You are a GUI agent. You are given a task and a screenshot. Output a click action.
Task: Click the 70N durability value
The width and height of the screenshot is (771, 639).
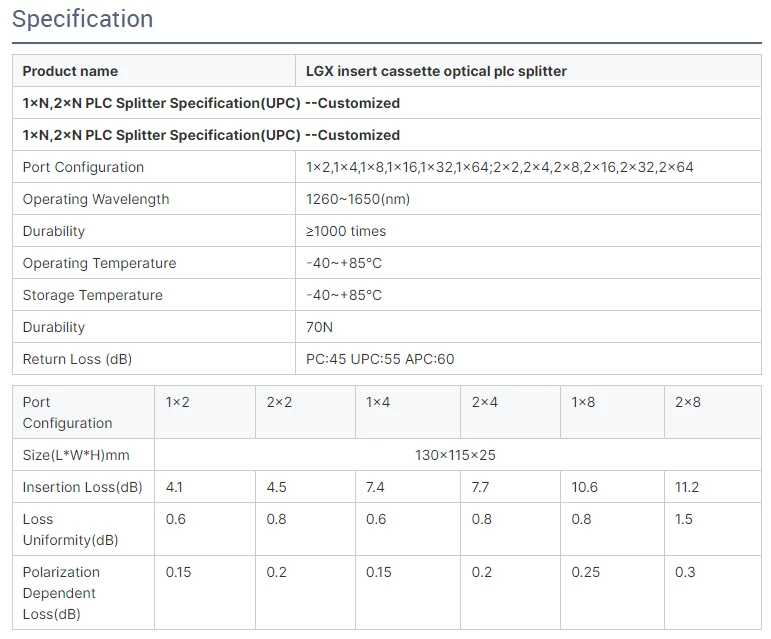coord(319,327)
